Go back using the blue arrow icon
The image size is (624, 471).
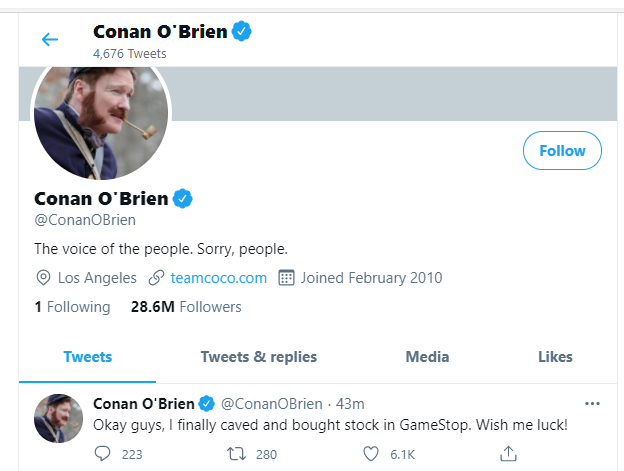click(50, 39)
